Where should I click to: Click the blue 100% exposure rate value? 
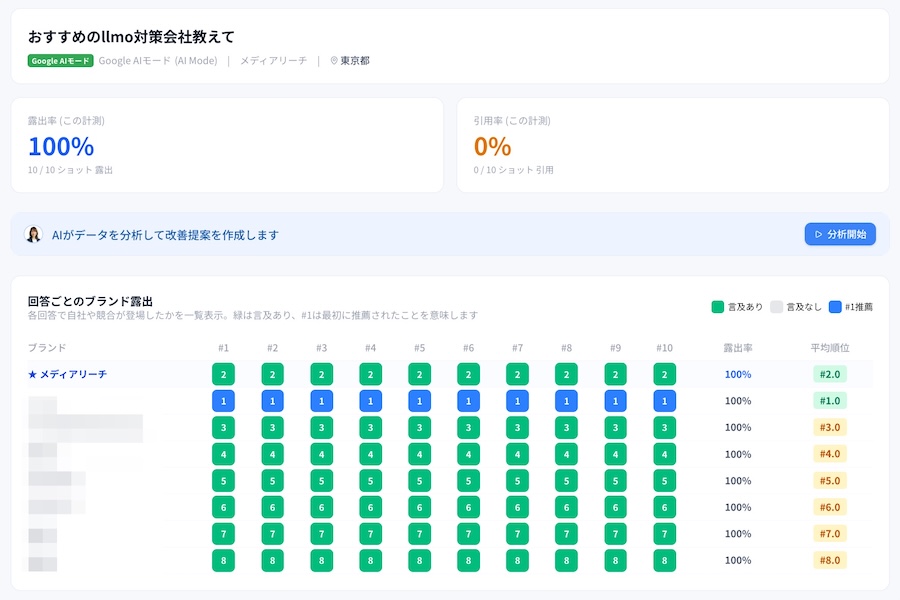[61, 146]
